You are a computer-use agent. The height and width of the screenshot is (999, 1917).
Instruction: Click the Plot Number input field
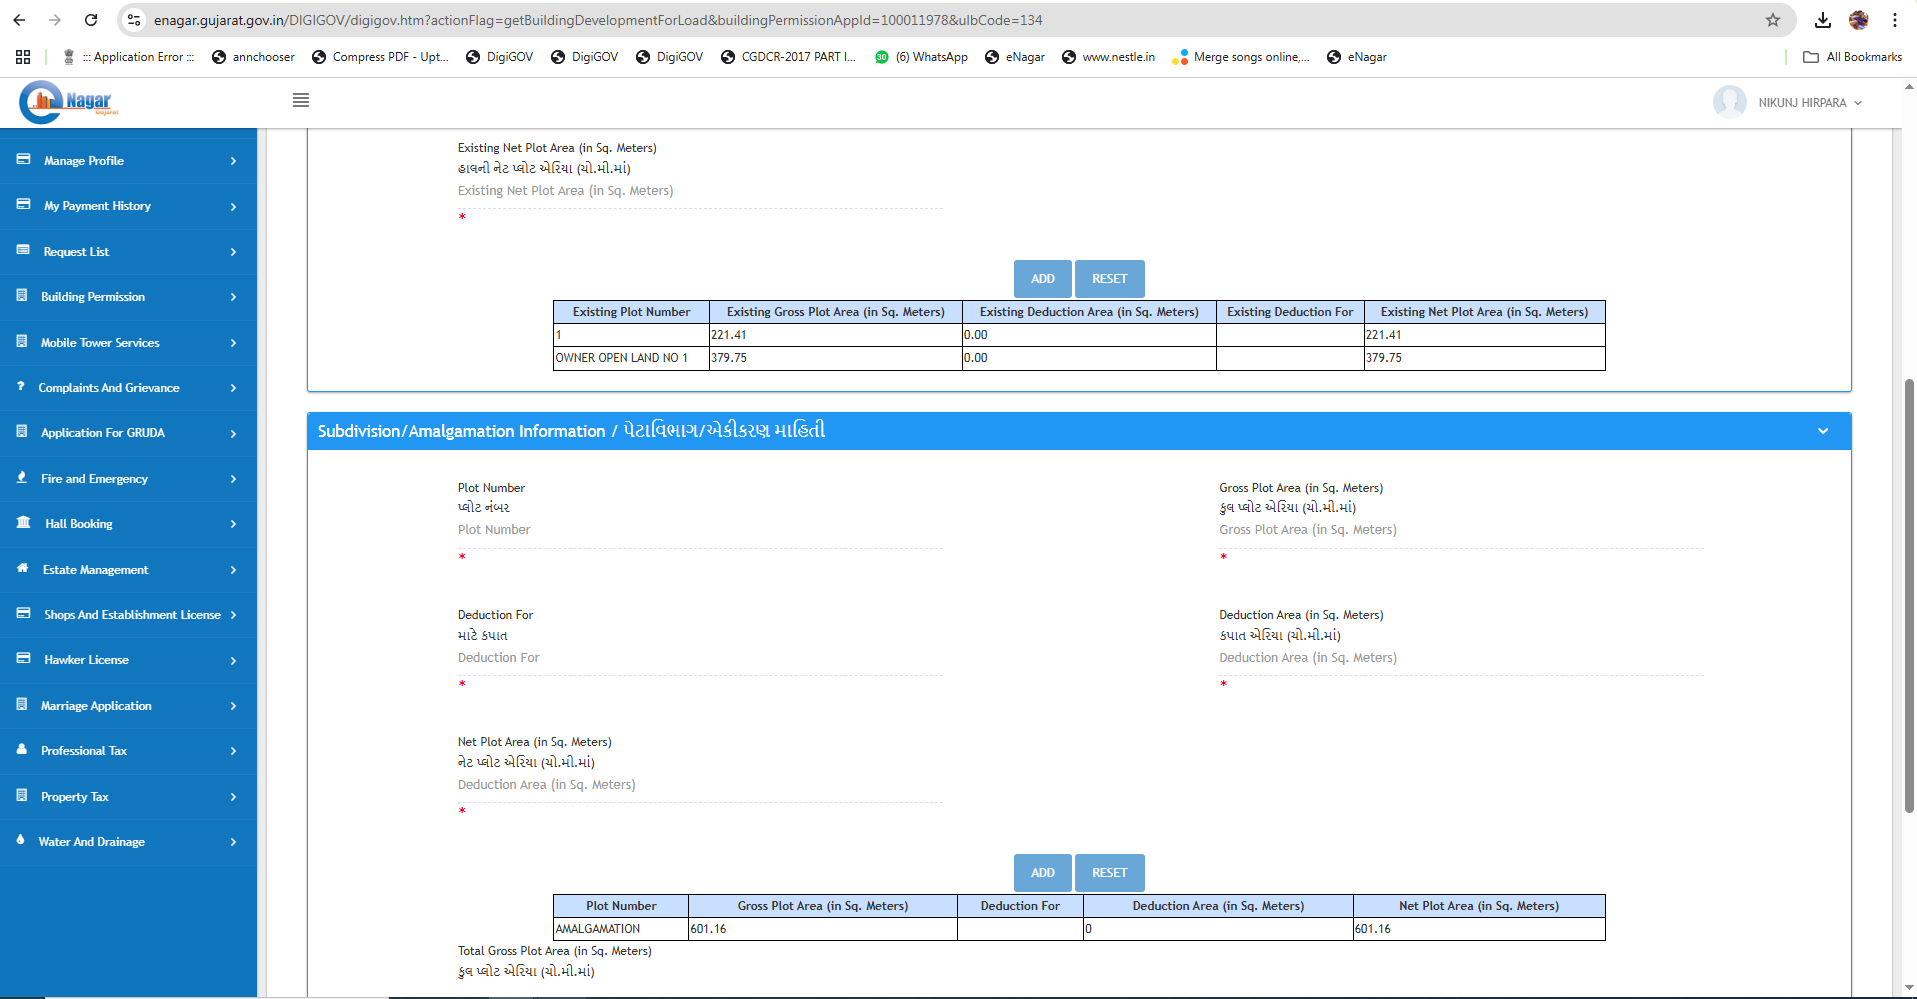click(x=699, y=531)
